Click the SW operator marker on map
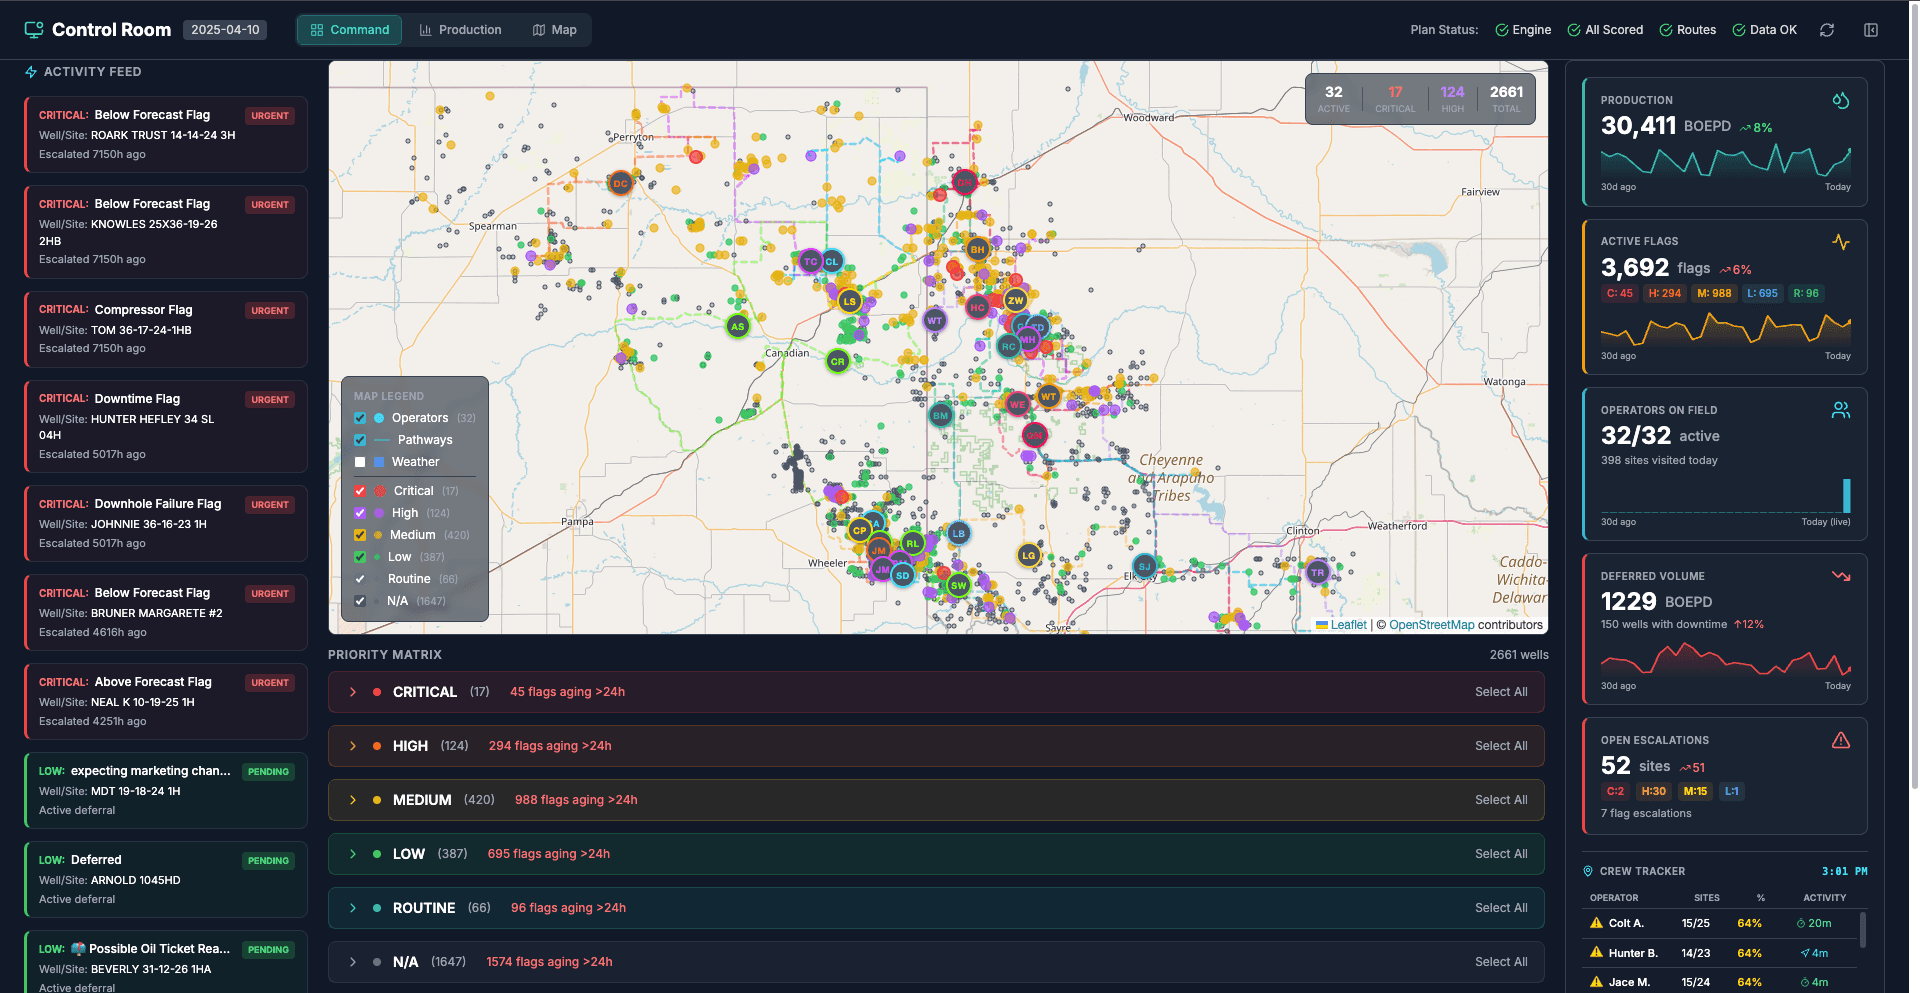The height and width of the screenshot is (993, 1920). pos(958,585)
